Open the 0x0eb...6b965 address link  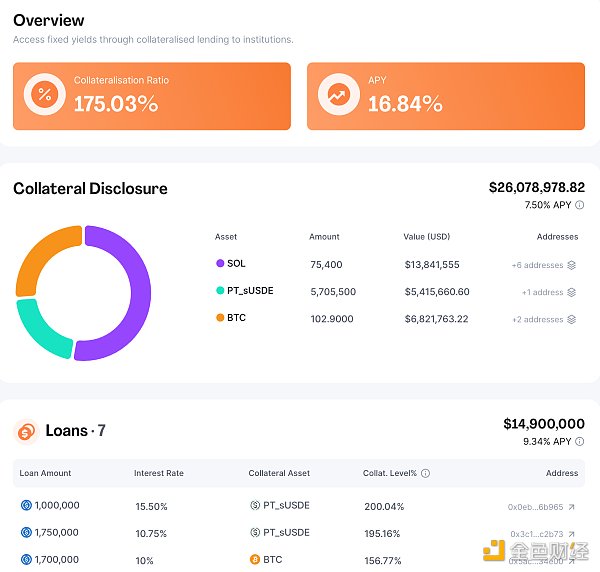[535, 507]
